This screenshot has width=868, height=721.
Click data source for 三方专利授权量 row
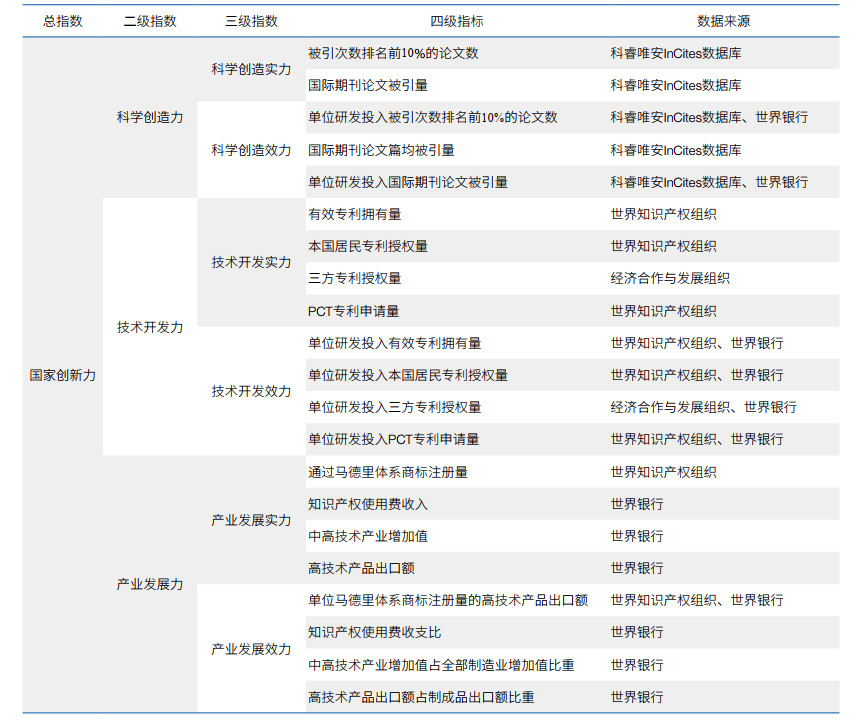click(670, 279)
